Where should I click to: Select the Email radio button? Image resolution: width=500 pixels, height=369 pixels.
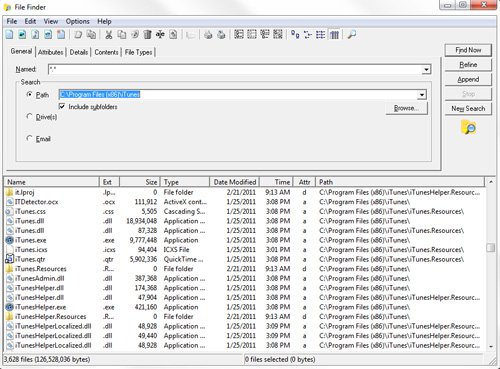coord(29,138)
